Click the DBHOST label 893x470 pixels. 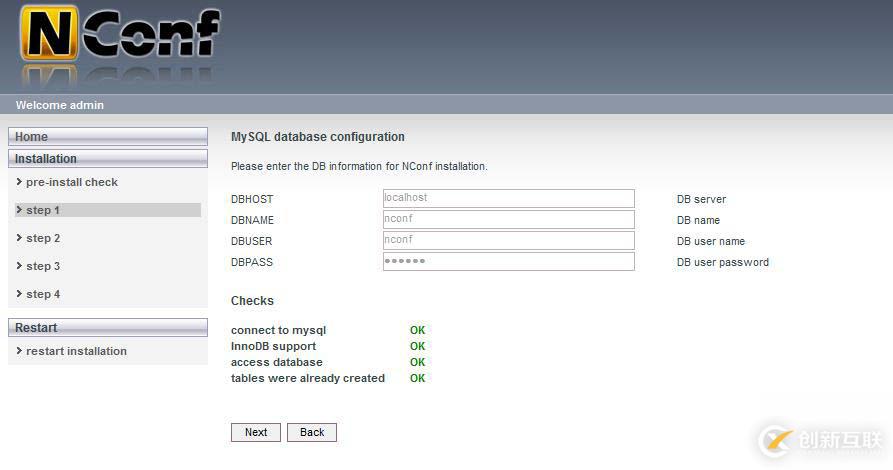pyautogui.click(x=252, y=199)
